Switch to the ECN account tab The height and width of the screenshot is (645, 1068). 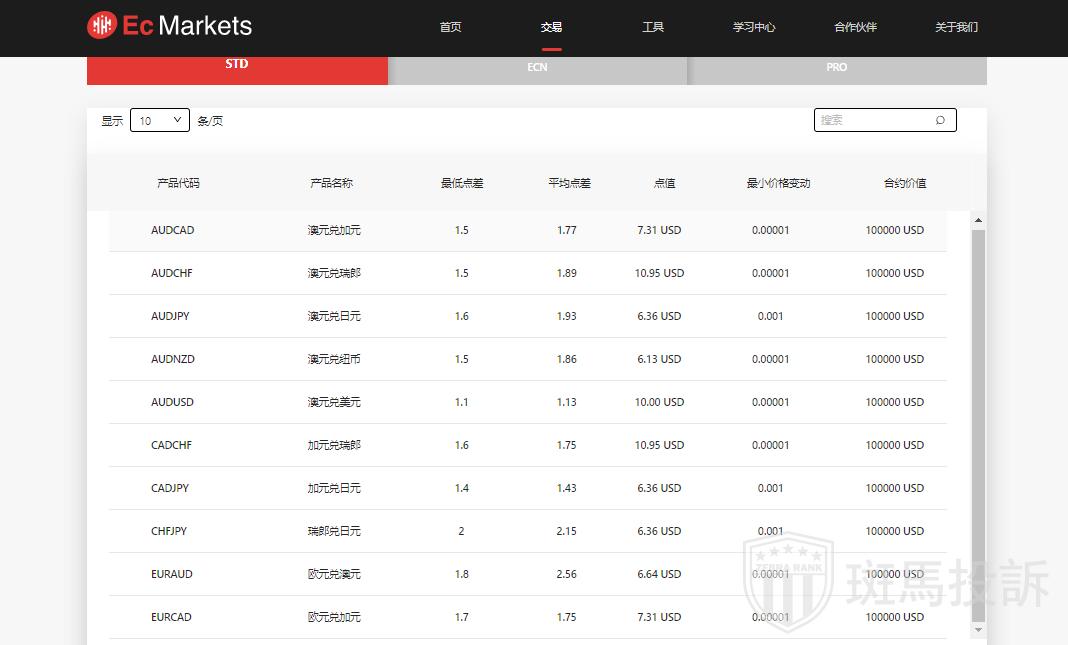click(x=537, y=68)
